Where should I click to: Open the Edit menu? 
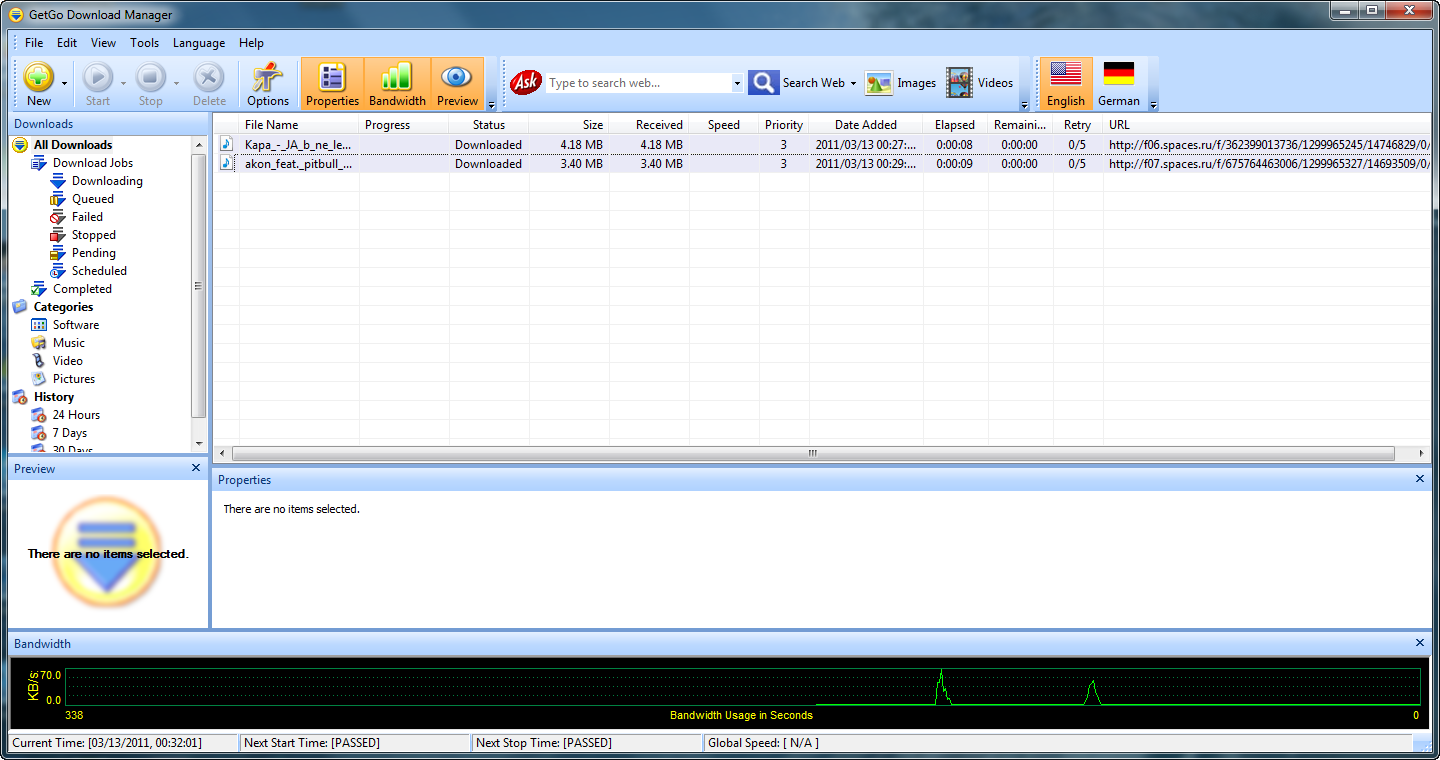pyautogui.click(x=67, y=43)
